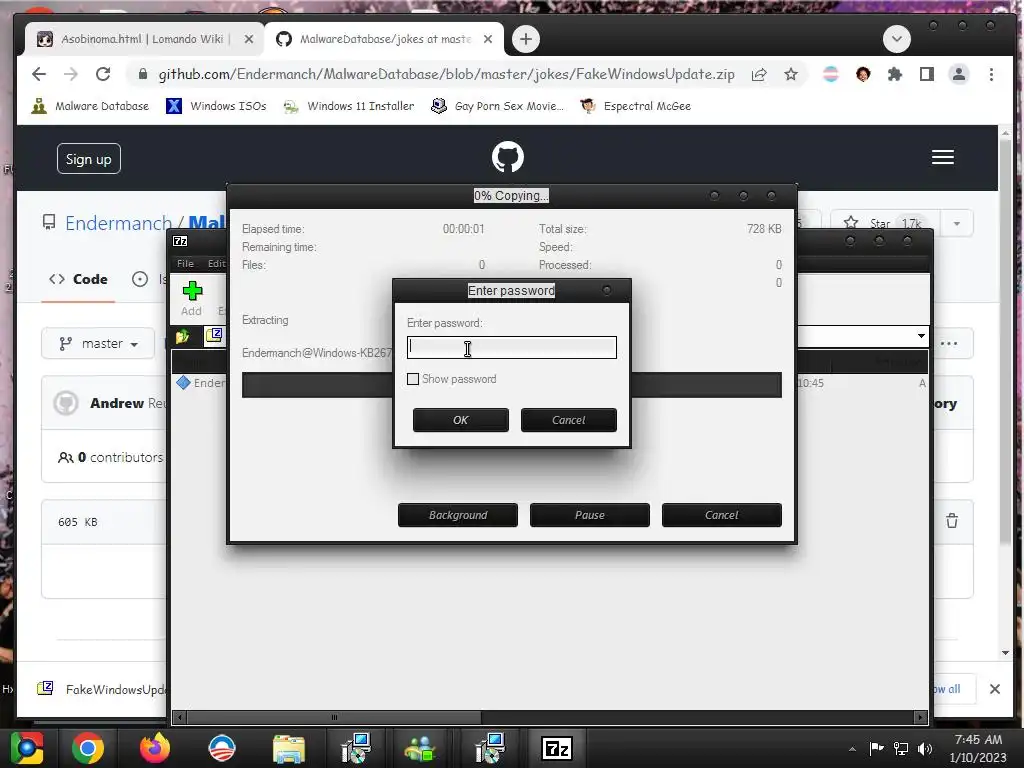Click extraction progress bar
1024x768 pixels.
511,385
